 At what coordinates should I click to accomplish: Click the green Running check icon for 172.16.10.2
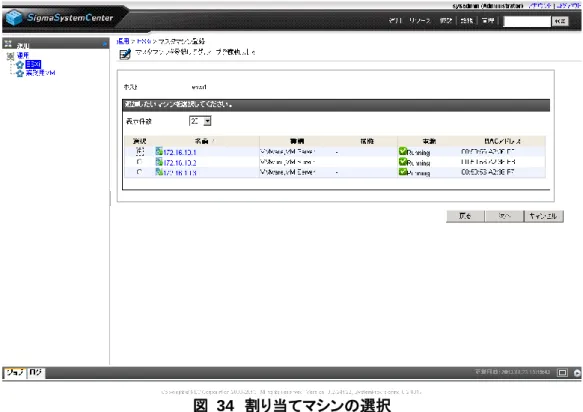(x=403, y=161)
